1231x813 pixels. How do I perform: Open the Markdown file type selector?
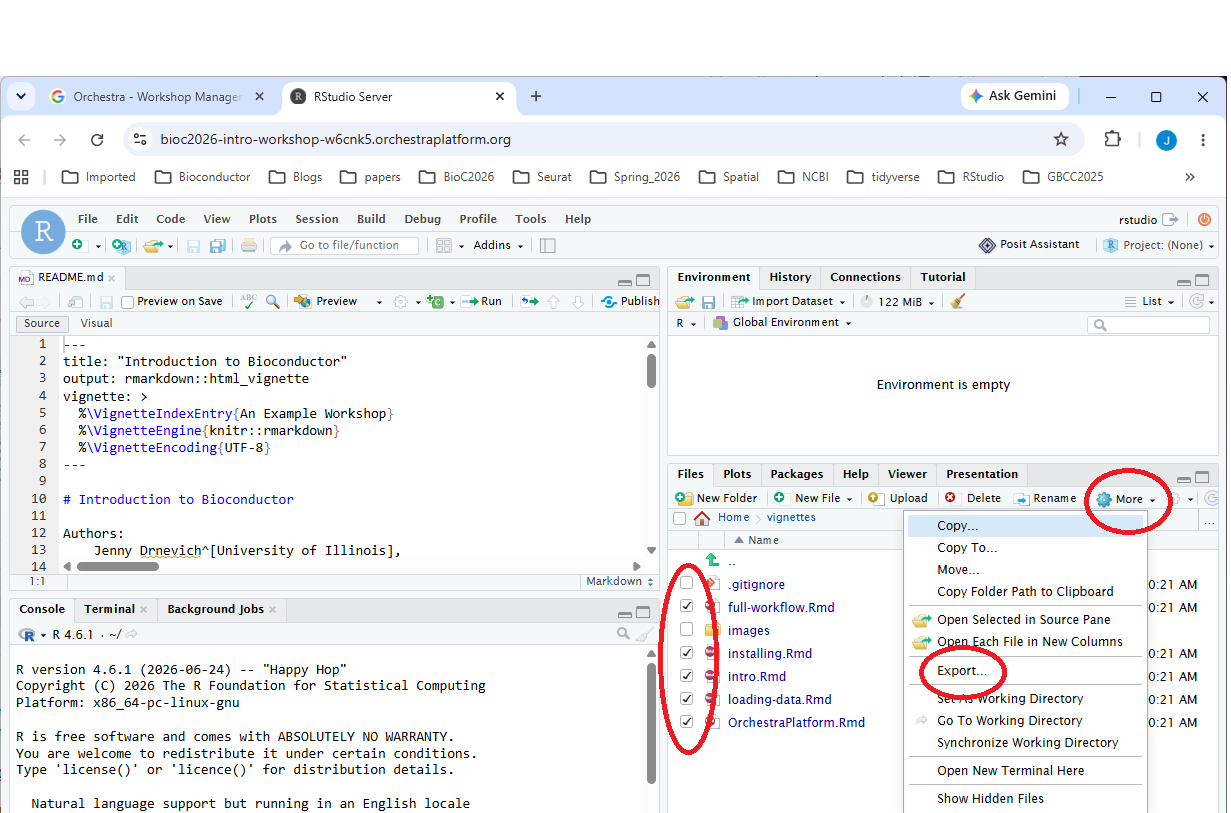(x=619, y=581)
